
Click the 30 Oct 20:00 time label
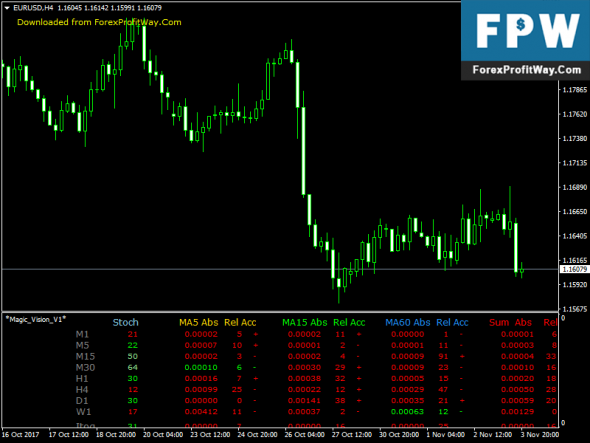399,435
